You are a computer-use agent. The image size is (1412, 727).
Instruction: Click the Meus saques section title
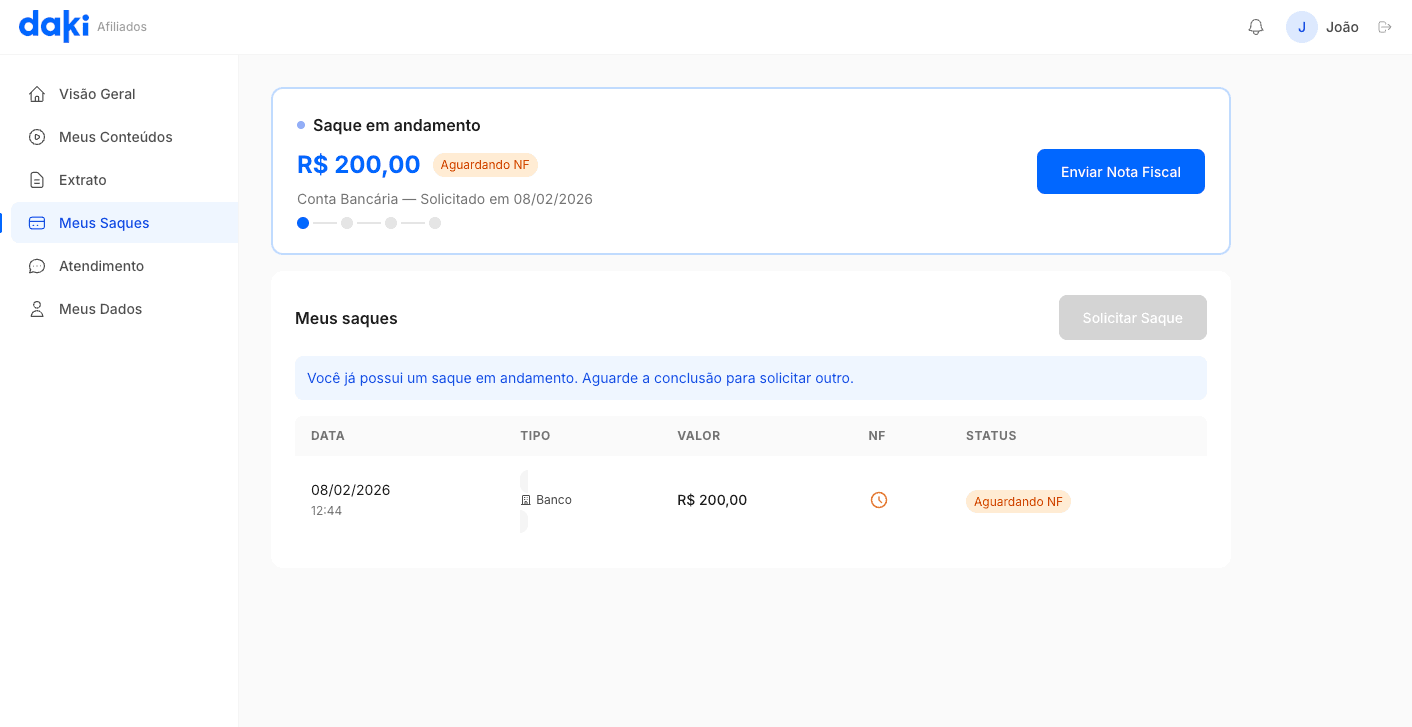click(346, 319)
